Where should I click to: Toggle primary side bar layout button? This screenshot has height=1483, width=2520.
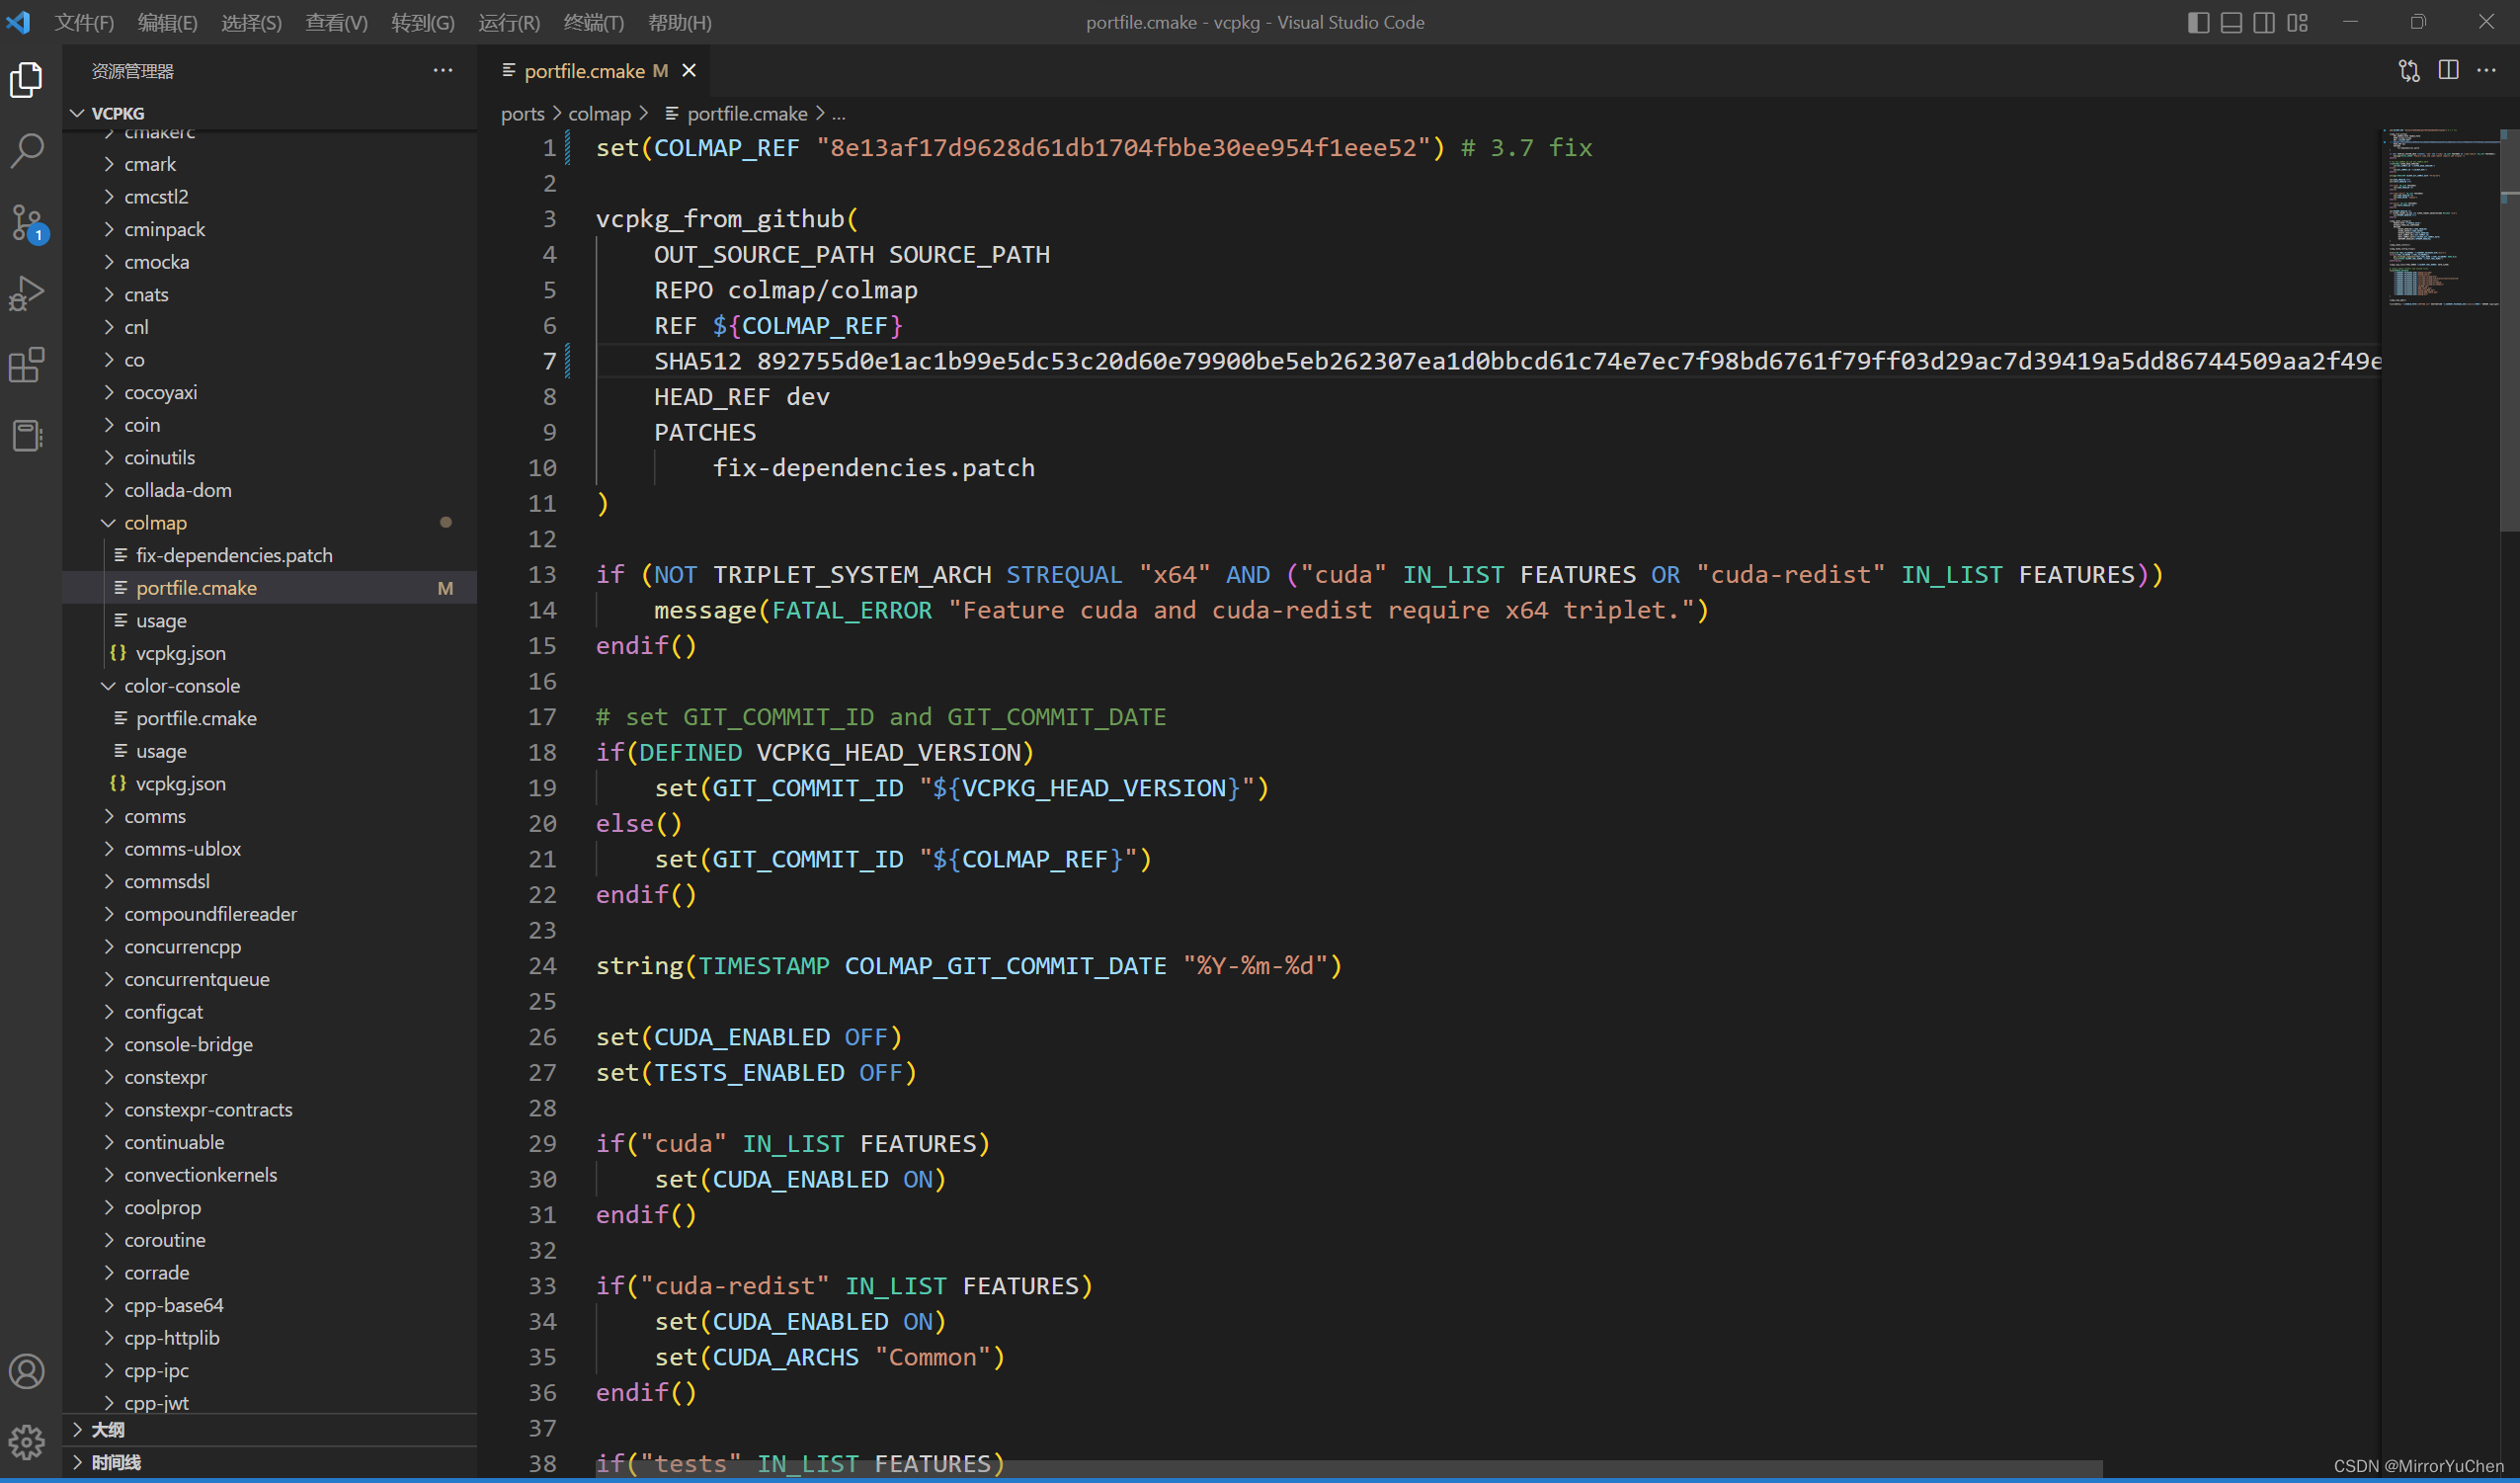[2198, 22]
